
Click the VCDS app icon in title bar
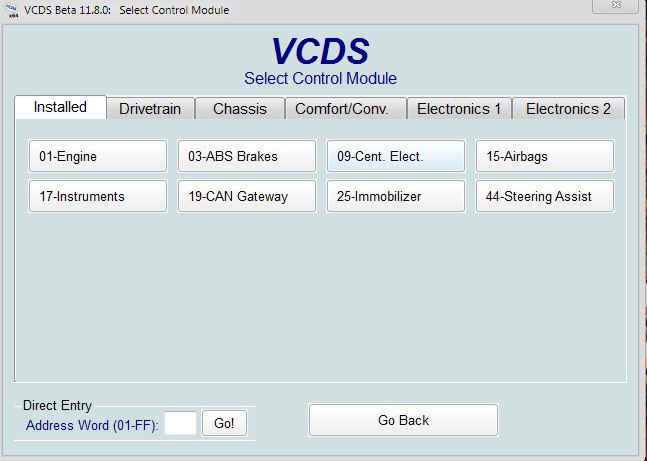[x=13, y=10]
